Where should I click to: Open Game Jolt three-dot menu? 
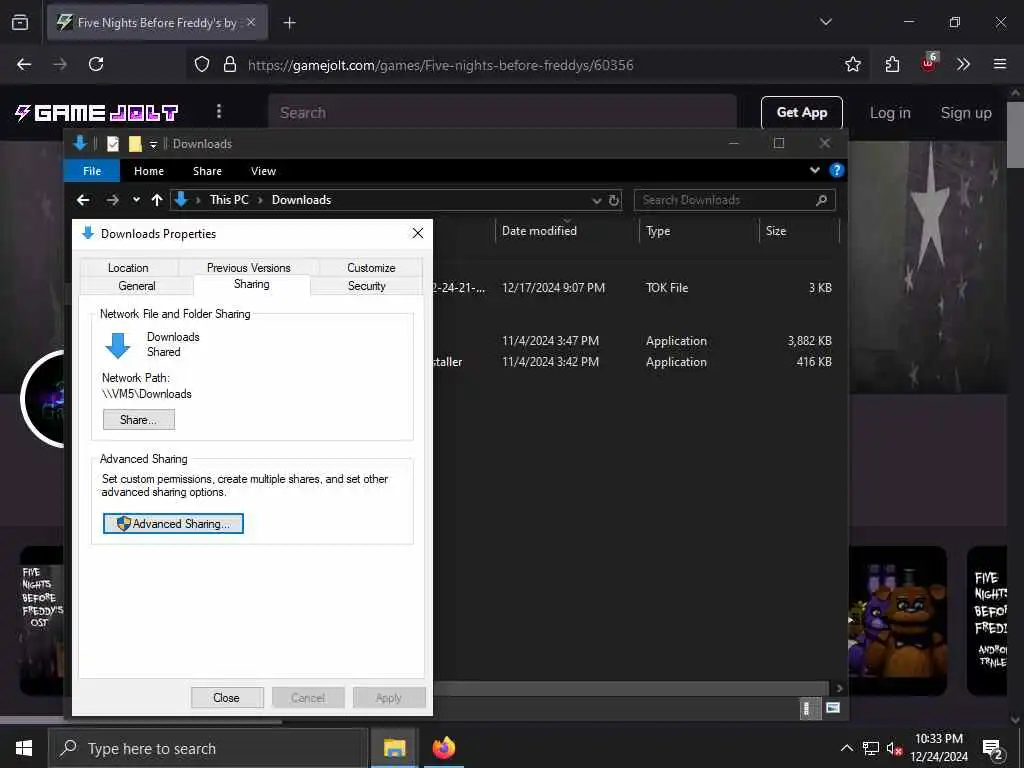(x=219, y=112)
